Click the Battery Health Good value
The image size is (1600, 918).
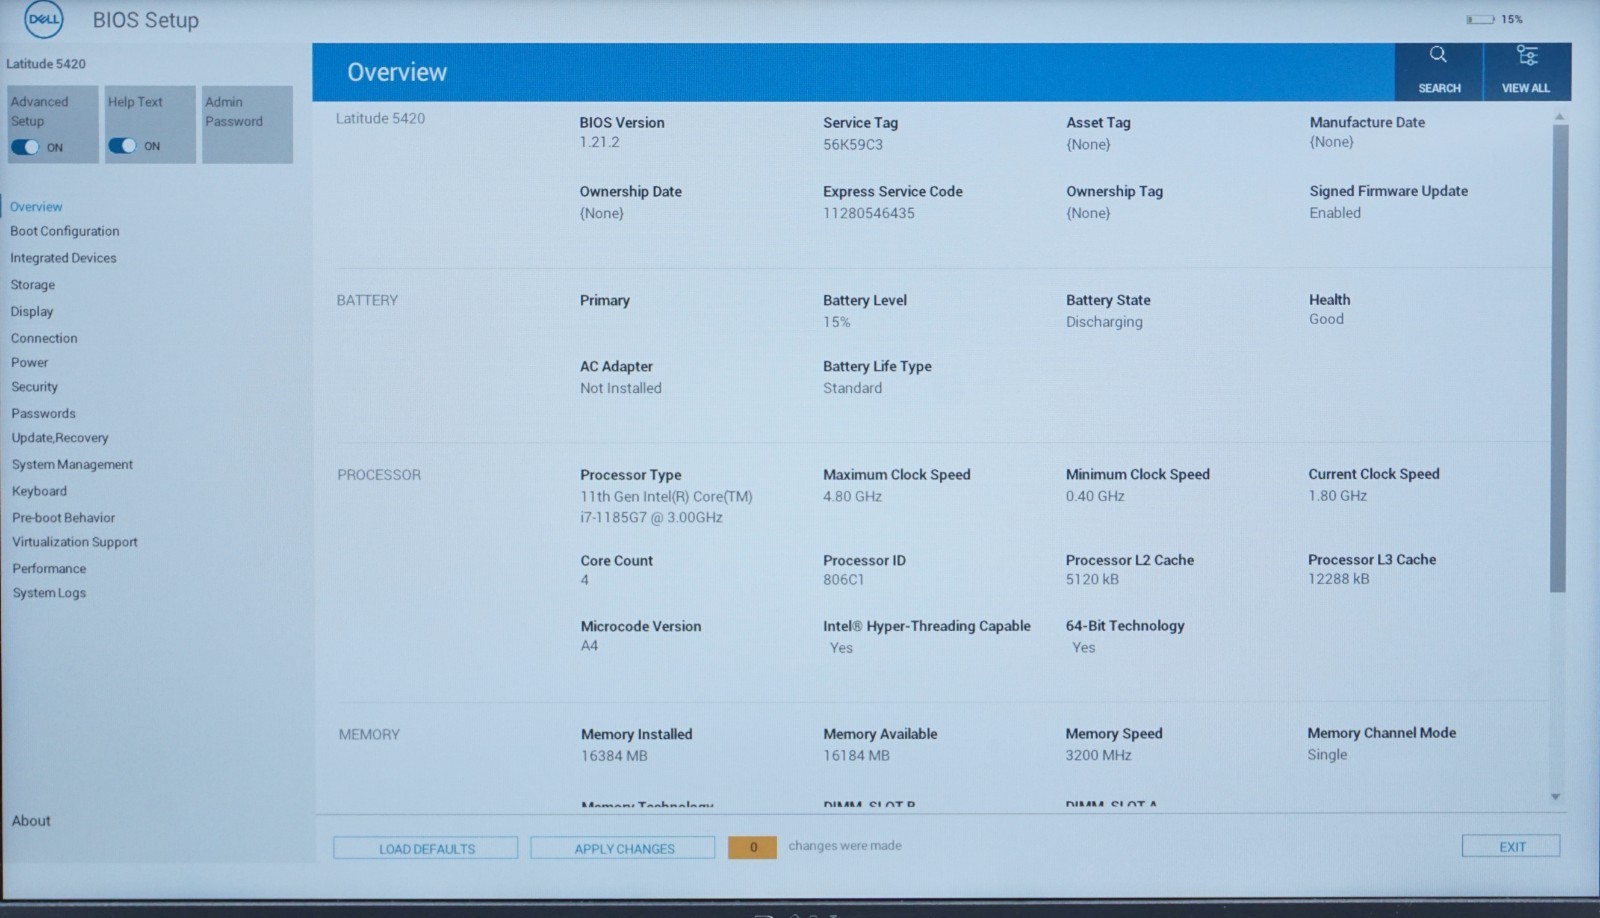pyautogui.click(x=1326, y=319)
